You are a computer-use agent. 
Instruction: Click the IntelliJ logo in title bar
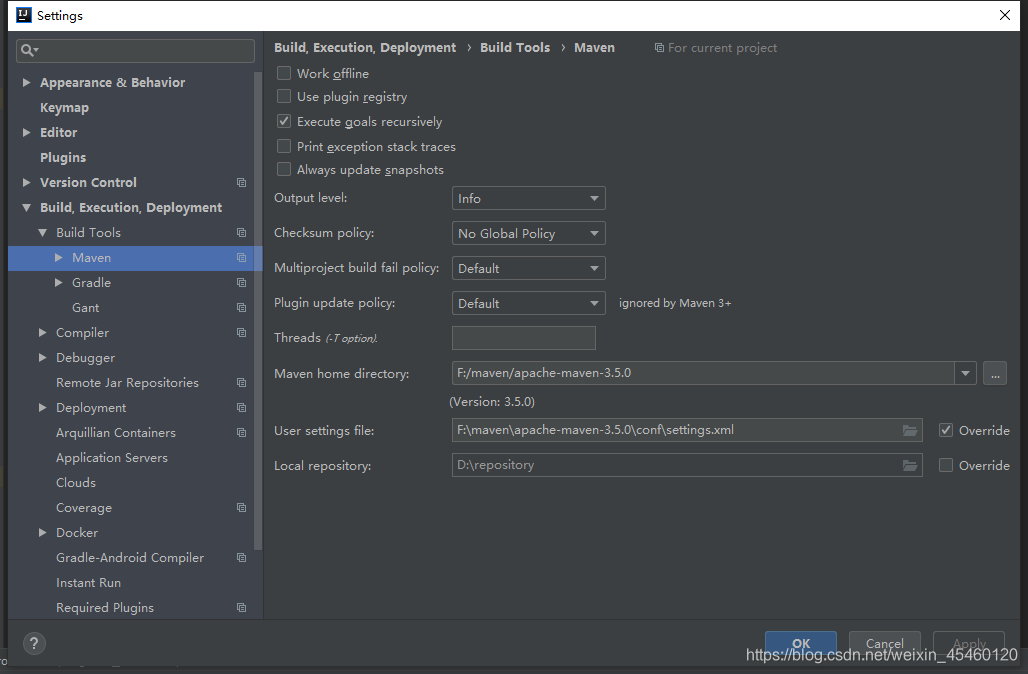[x=24, y=15]
